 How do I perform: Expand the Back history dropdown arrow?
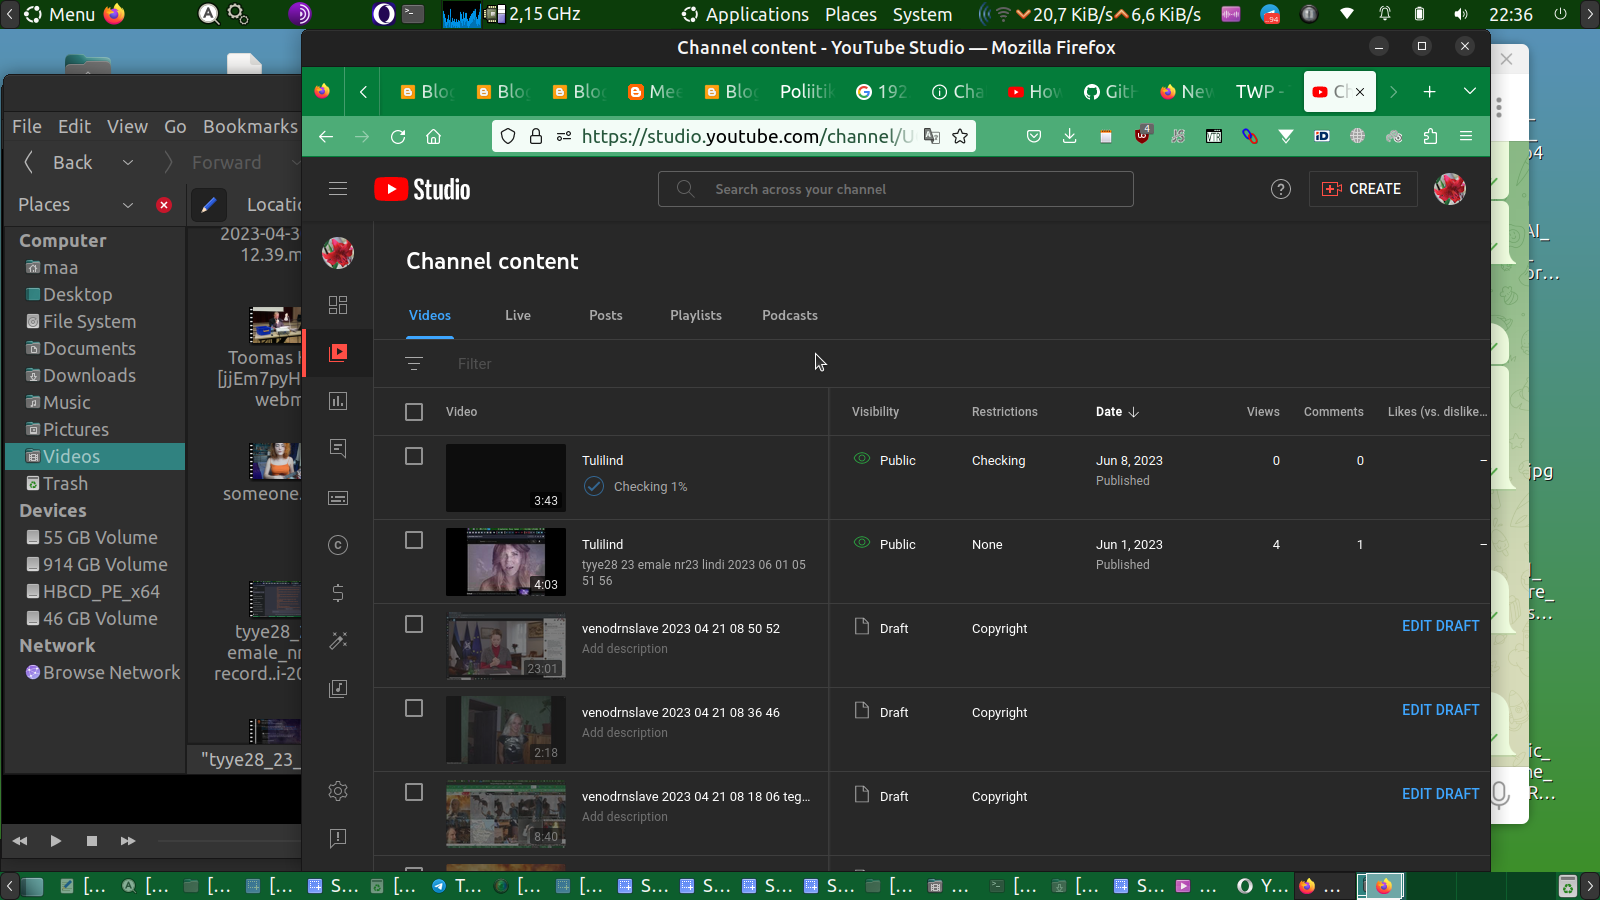128,163
